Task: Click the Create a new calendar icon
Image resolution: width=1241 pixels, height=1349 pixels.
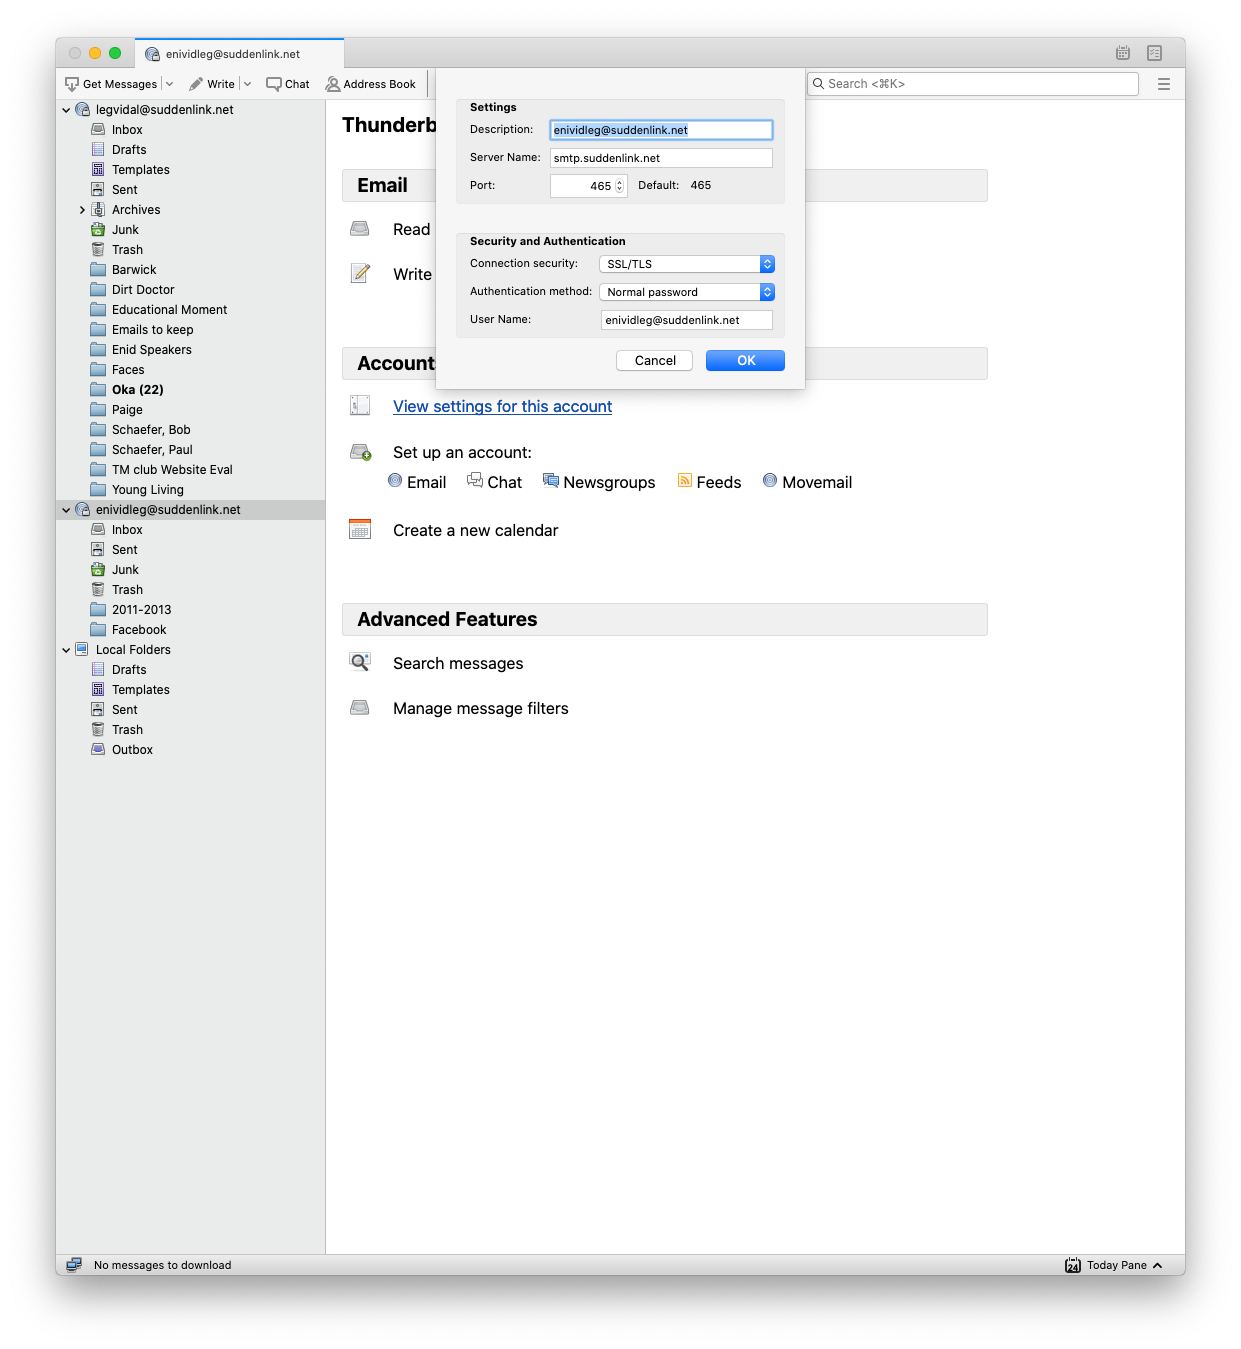Action: [360, 529]
